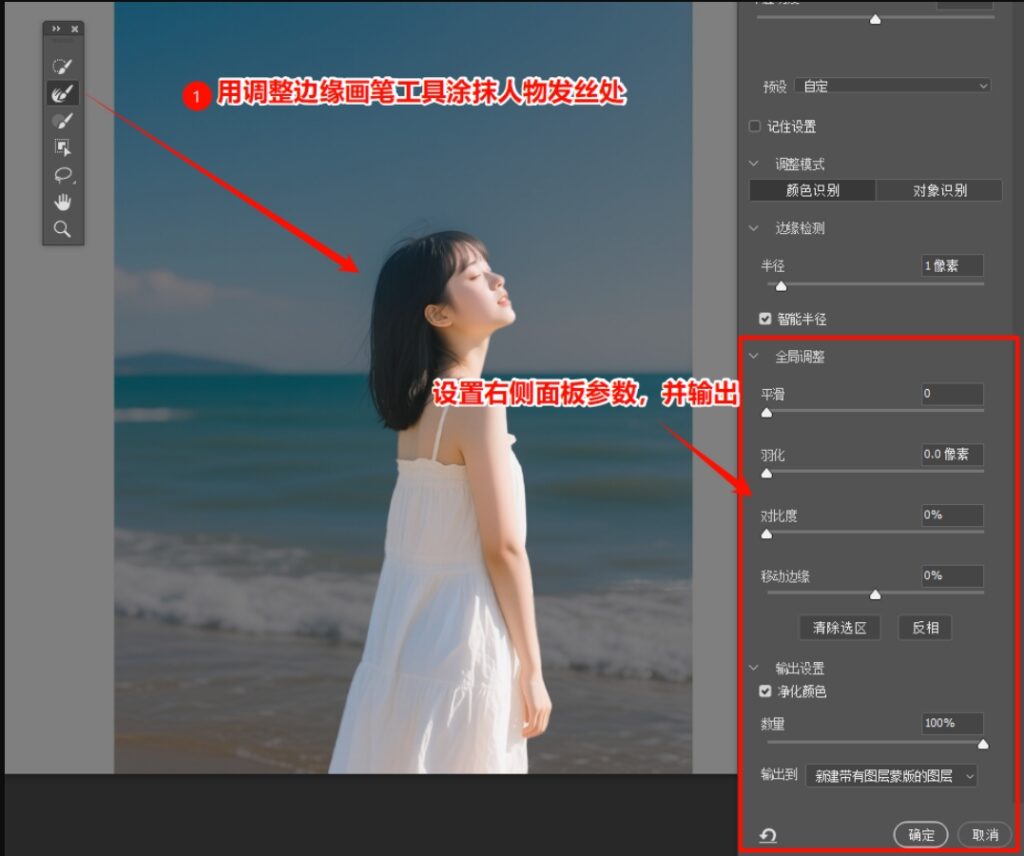Select the Zoom tool
The height and width of the screenshot is (856, 1024).
coord(63,229)
